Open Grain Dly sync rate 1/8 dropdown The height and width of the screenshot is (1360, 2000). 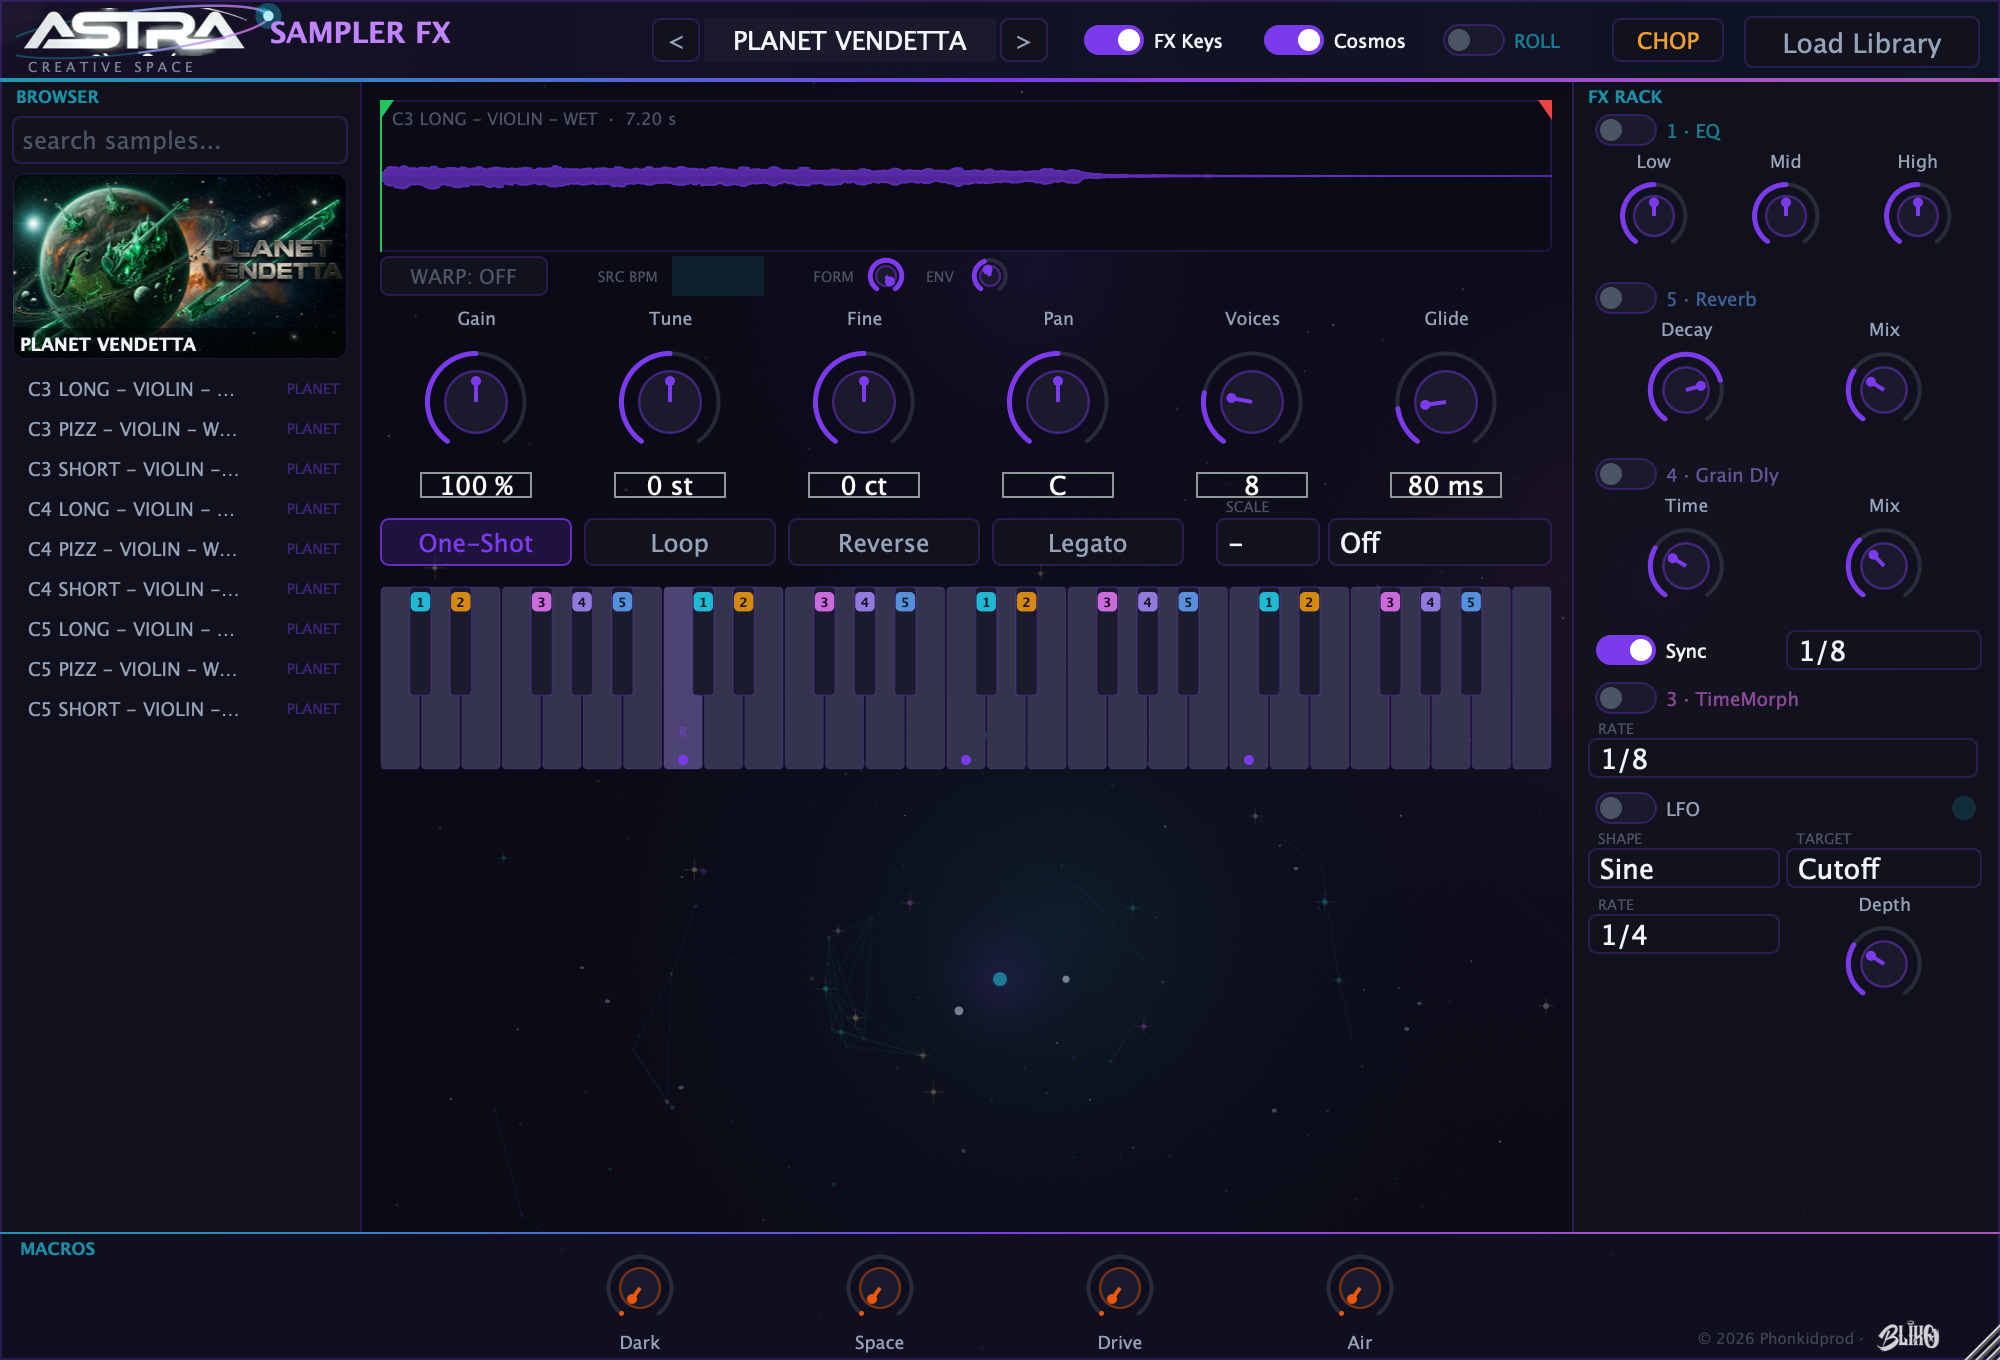pyautogui.click(x=1884, y=650)
